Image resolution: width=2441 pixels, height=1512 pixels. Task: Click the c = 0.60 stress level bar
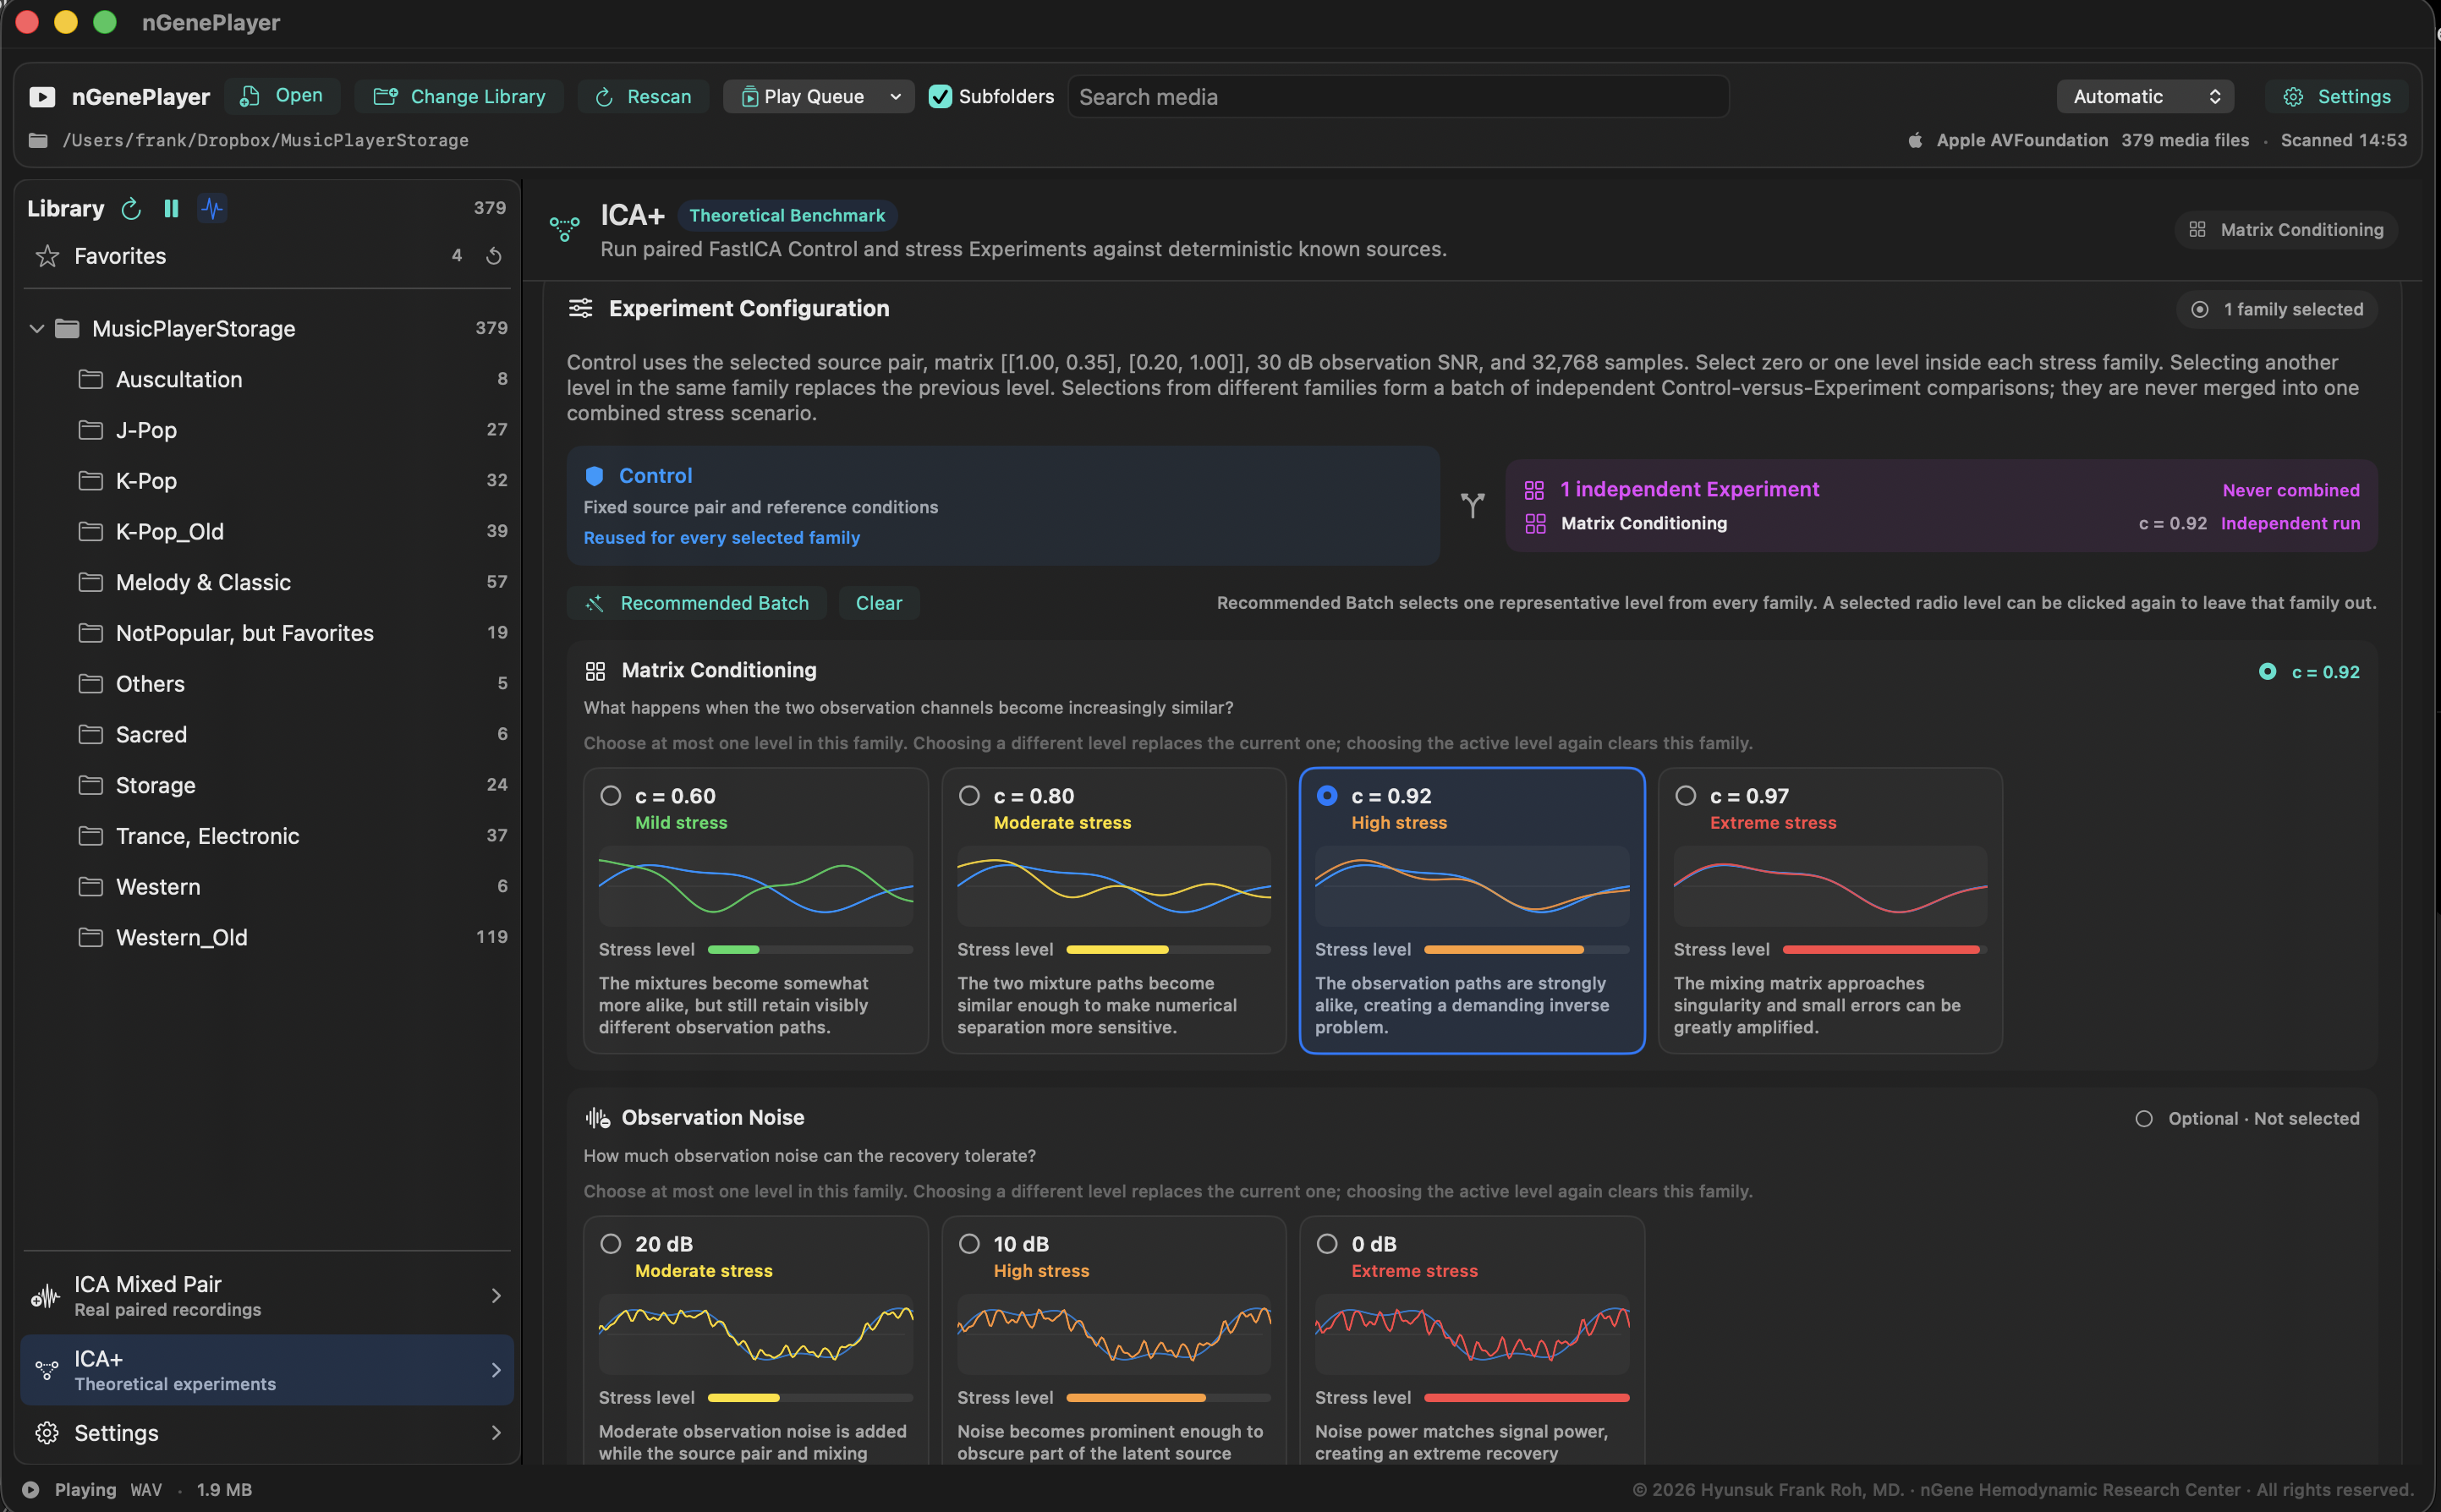(x=810, y=949)
